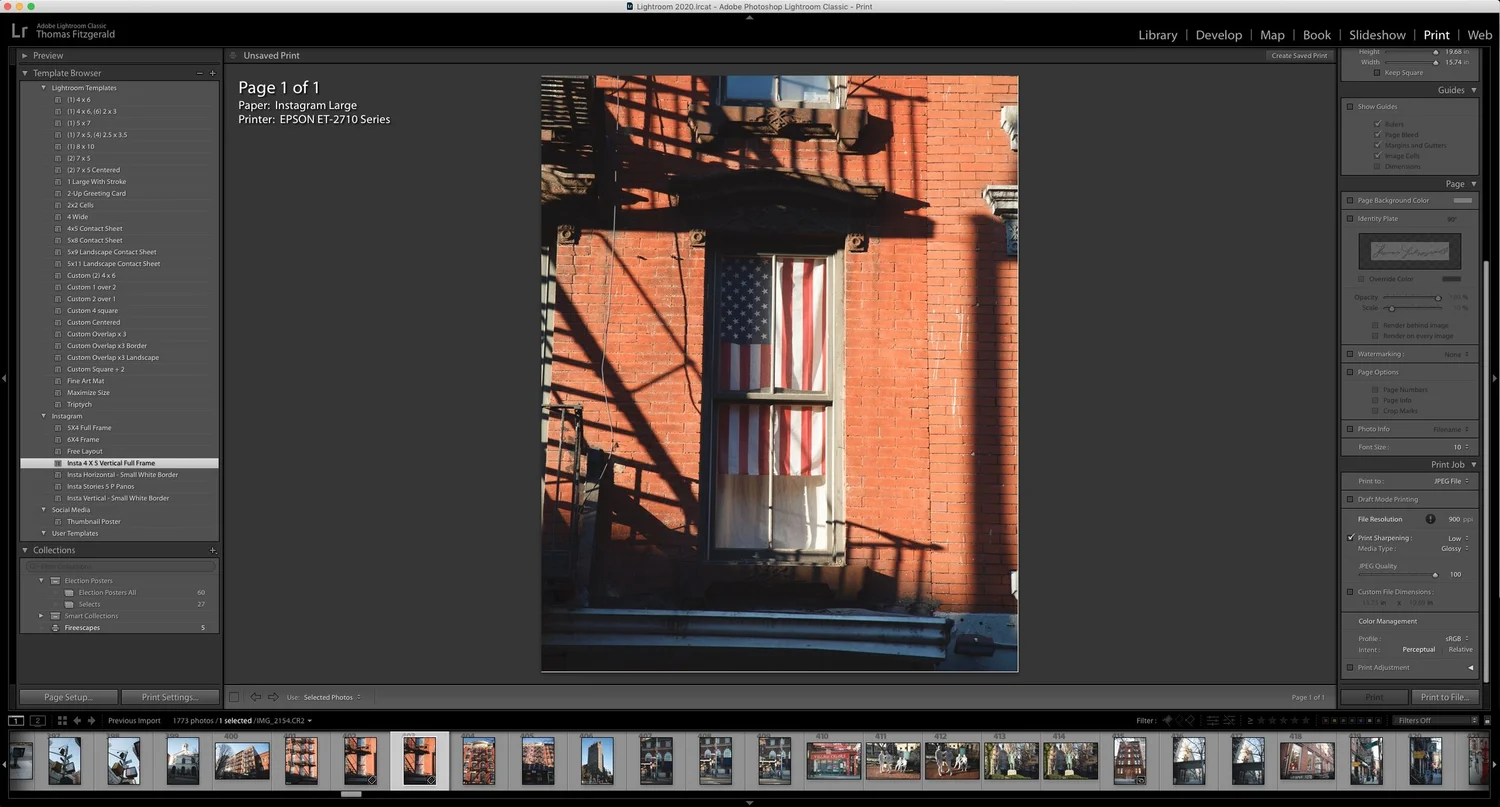1500x807 pixels.
Task: Click Create Saved Print
Action: click(x=1299, y=56)
